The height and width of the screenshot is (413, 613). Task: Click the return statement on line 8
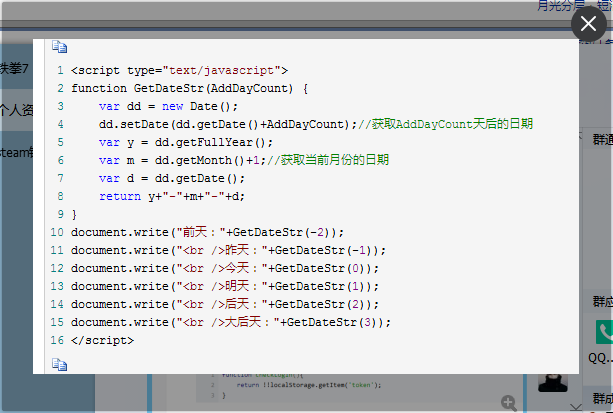click(x=172, y=196)
